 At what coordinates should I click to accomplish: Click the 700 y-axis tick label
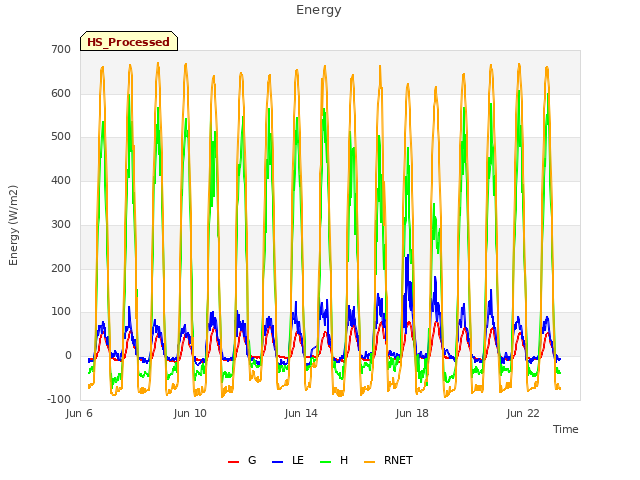(61, 49)
